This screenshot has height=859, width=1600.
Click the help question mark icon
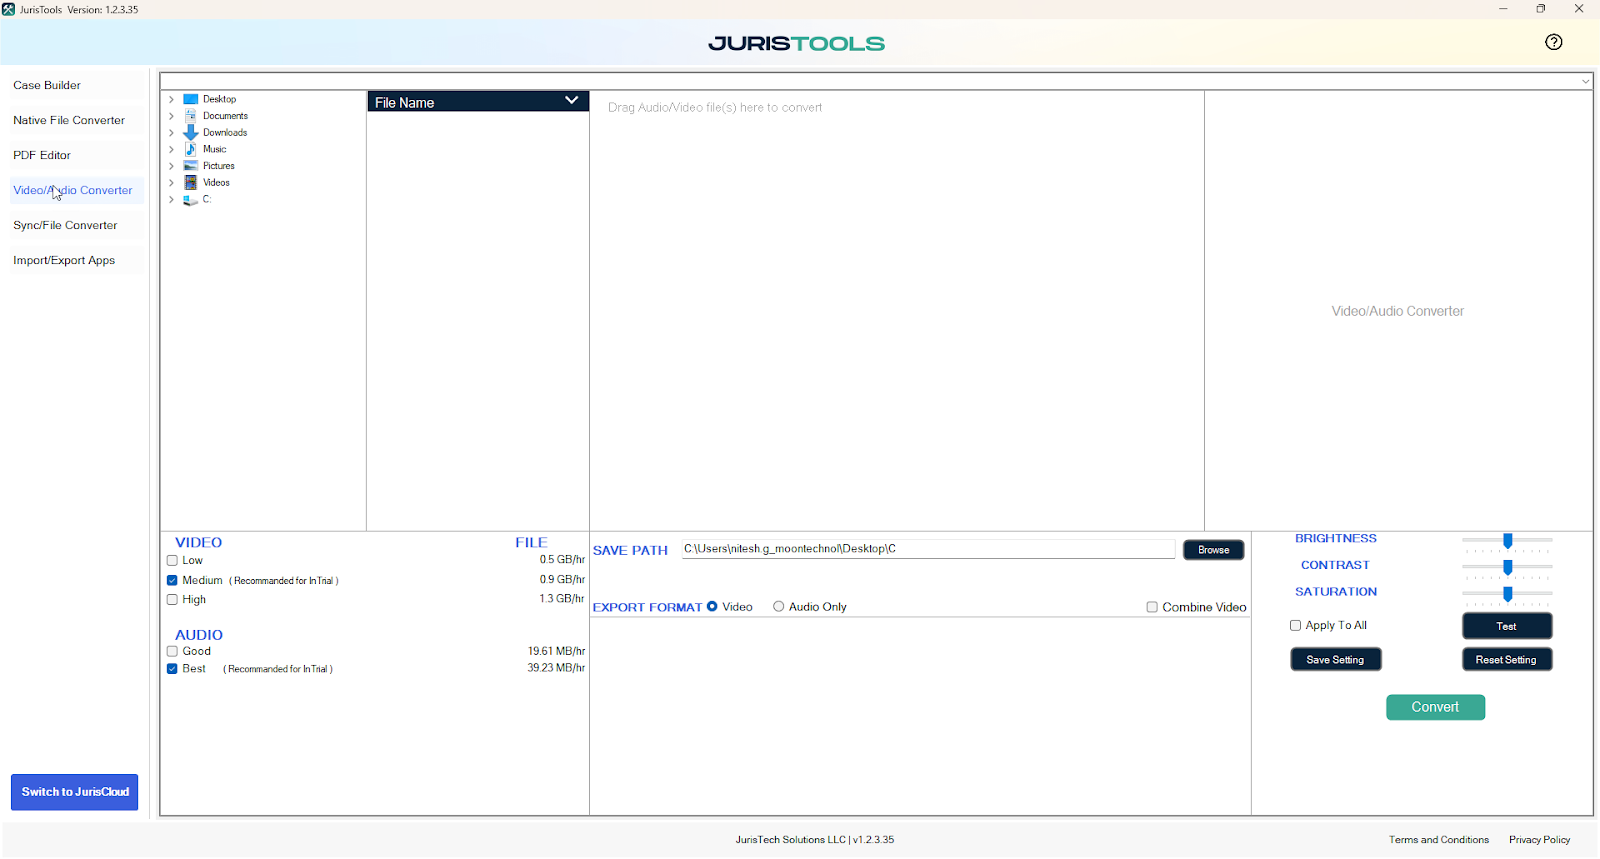[1553, 42]
